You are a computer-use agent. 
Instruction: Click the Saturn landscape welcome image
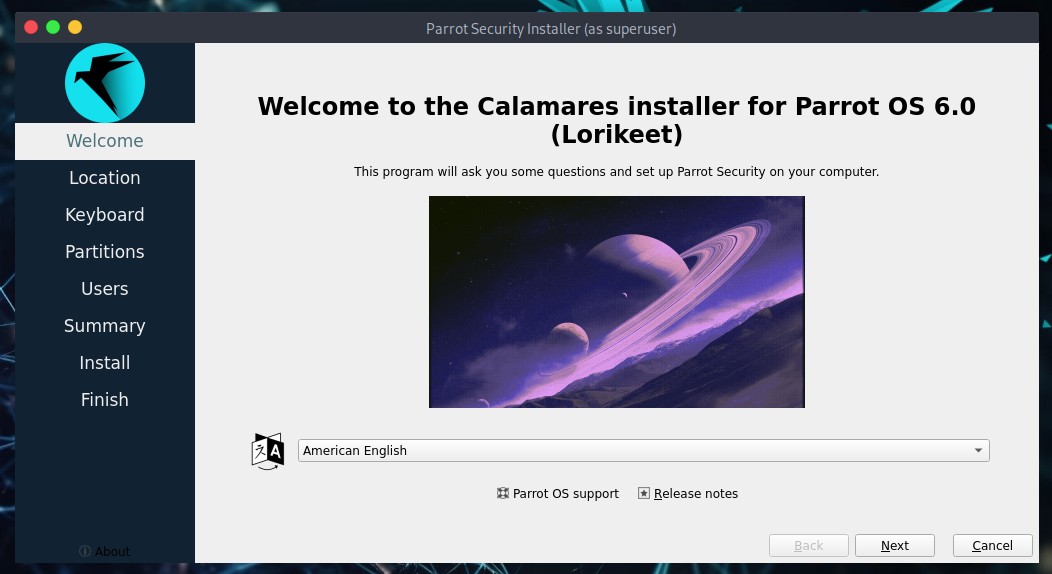[617, 302]
